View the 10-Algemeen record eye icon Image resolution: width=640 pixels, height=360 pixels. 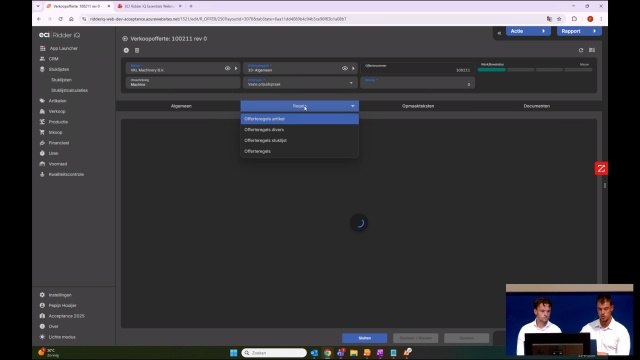click(x=345, y=69)
